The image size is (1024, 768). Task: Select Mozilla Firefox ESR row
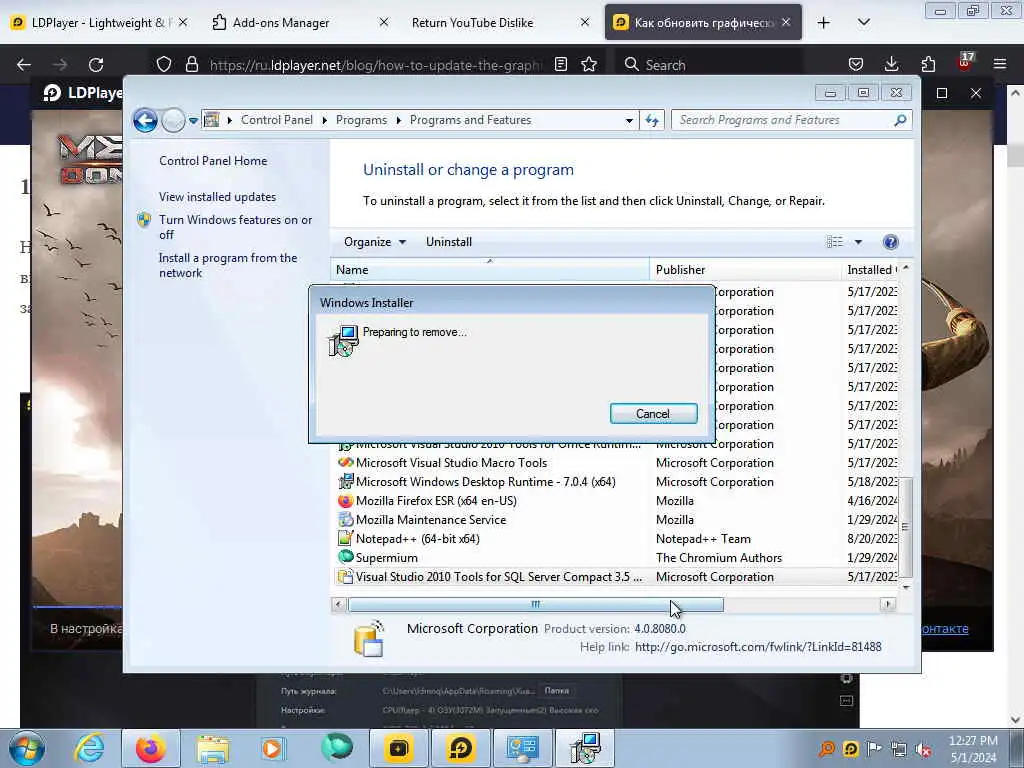tap(617, 500)
